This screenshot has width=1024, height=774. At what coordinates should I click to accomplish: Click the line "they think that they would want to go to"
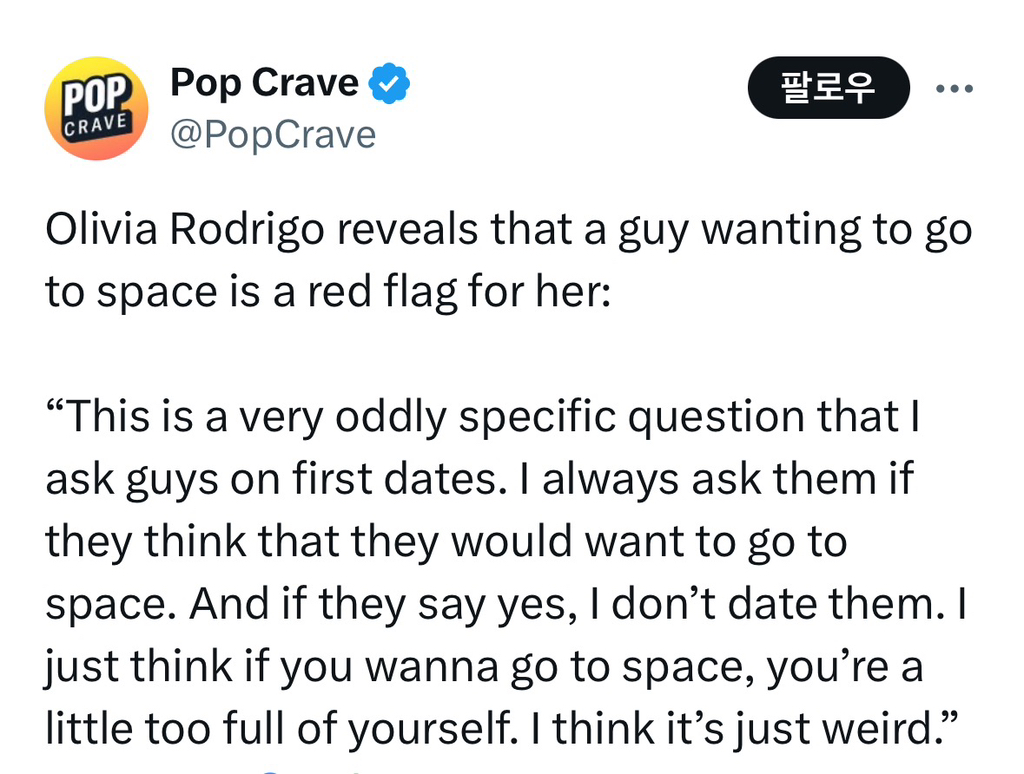(446, 541)
